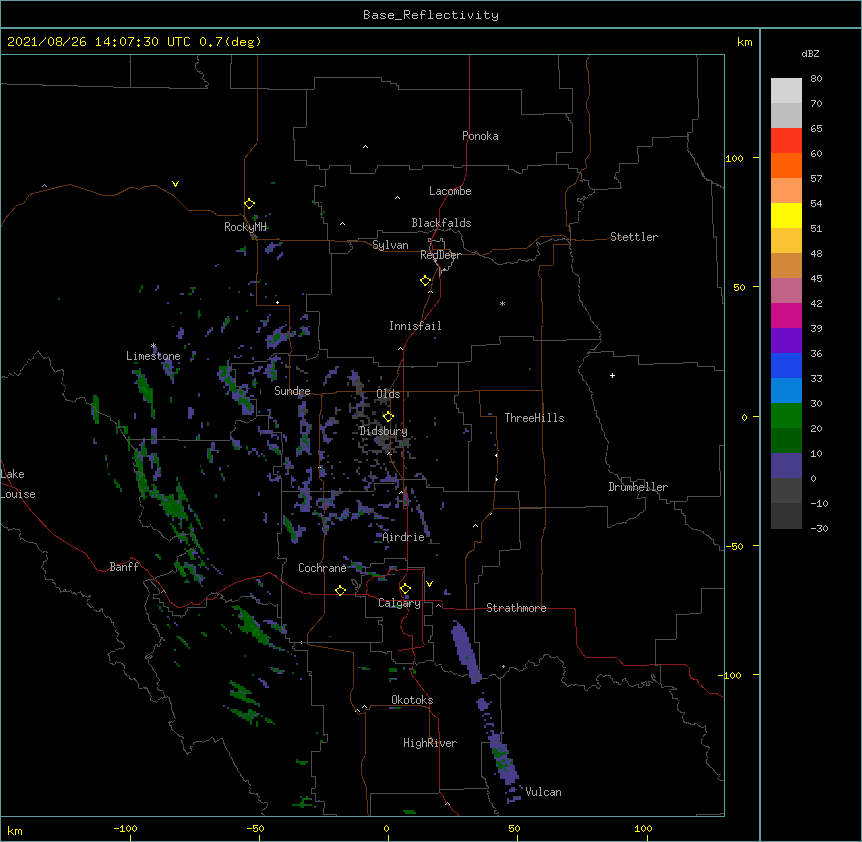Click the yellow station marker above Calgary

click(x=405, y=589)
